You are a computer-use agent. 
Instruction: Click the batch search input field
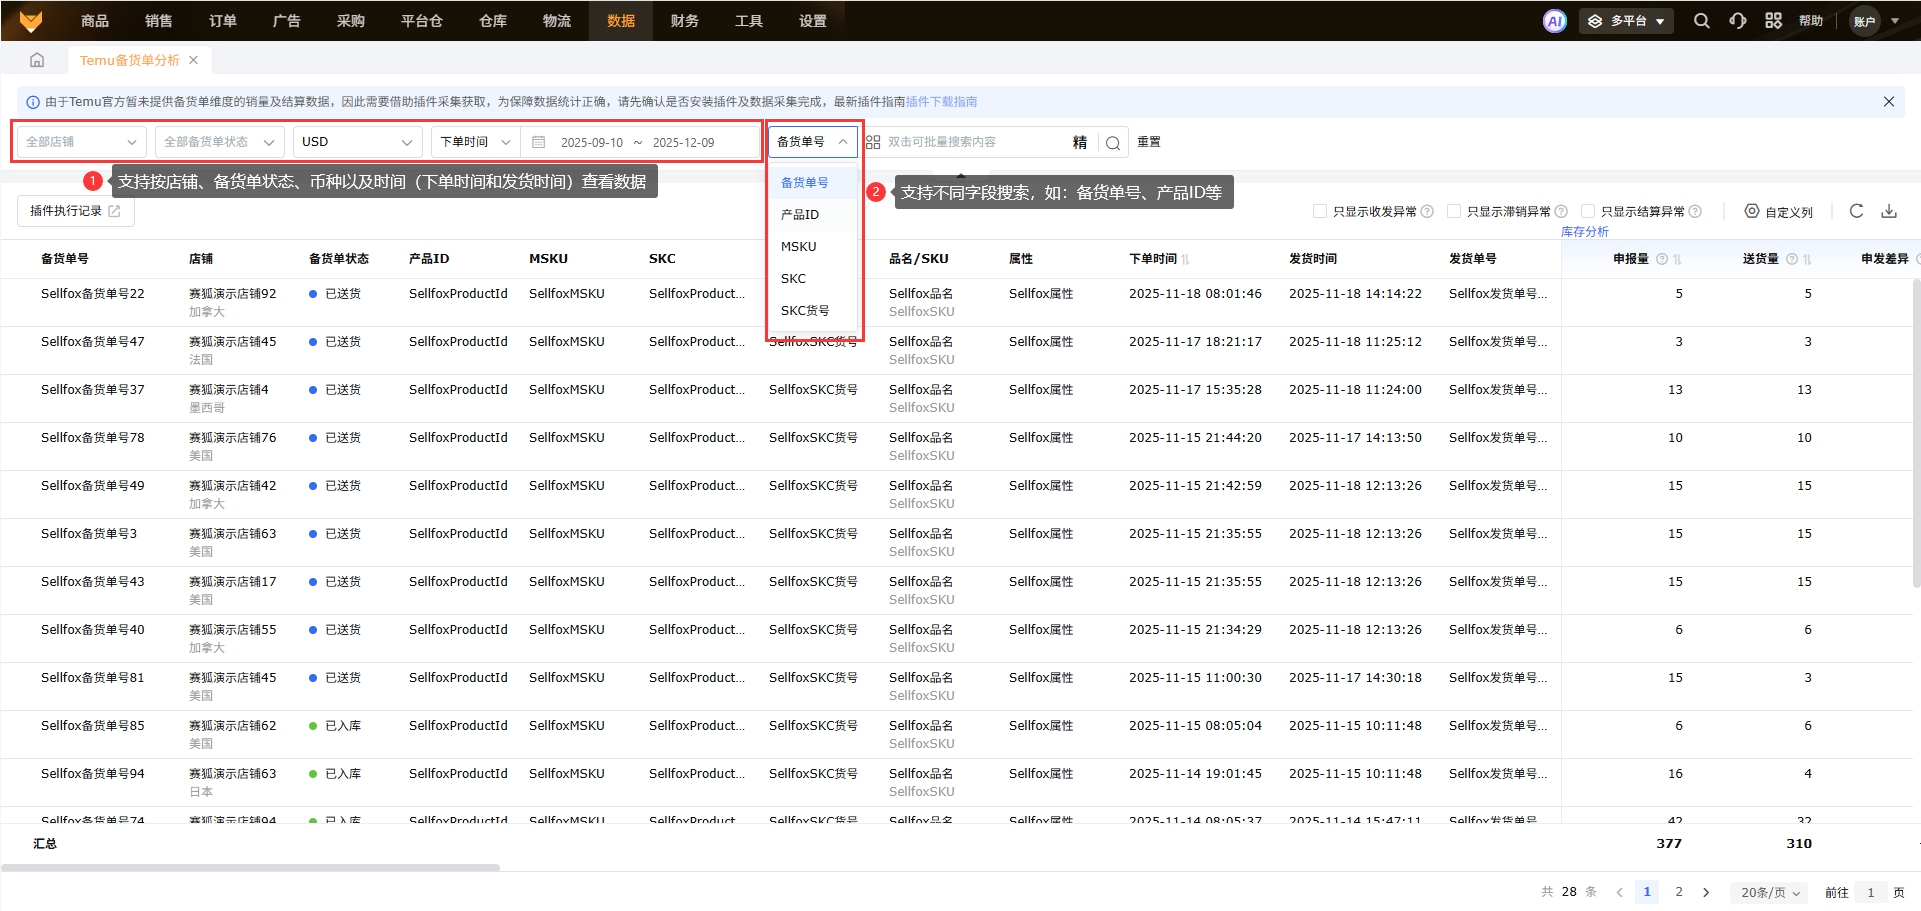975,142
